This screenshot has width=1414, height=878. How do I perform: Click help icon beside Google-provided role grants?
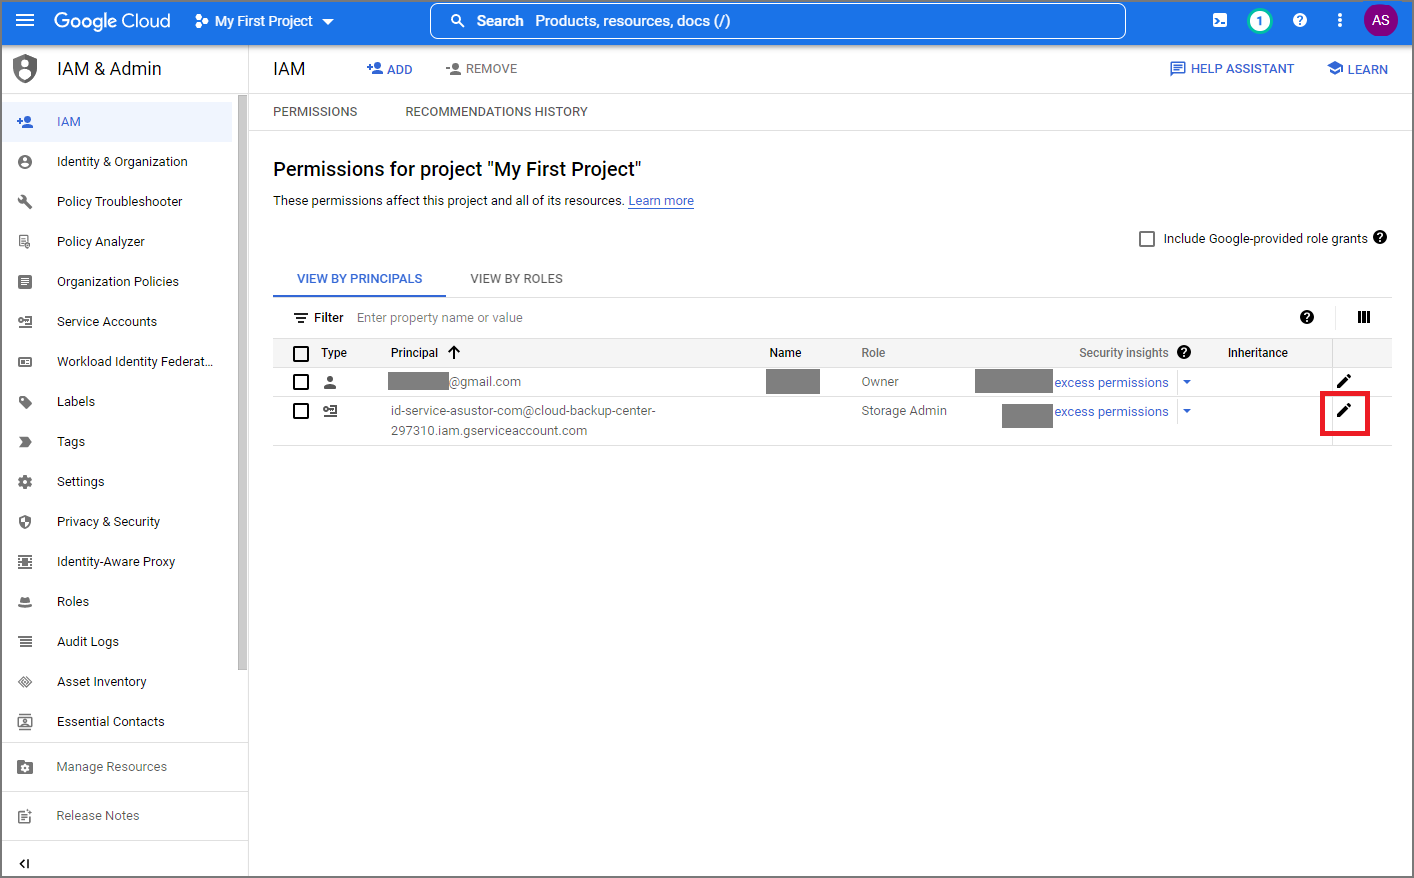(1380, 238)
